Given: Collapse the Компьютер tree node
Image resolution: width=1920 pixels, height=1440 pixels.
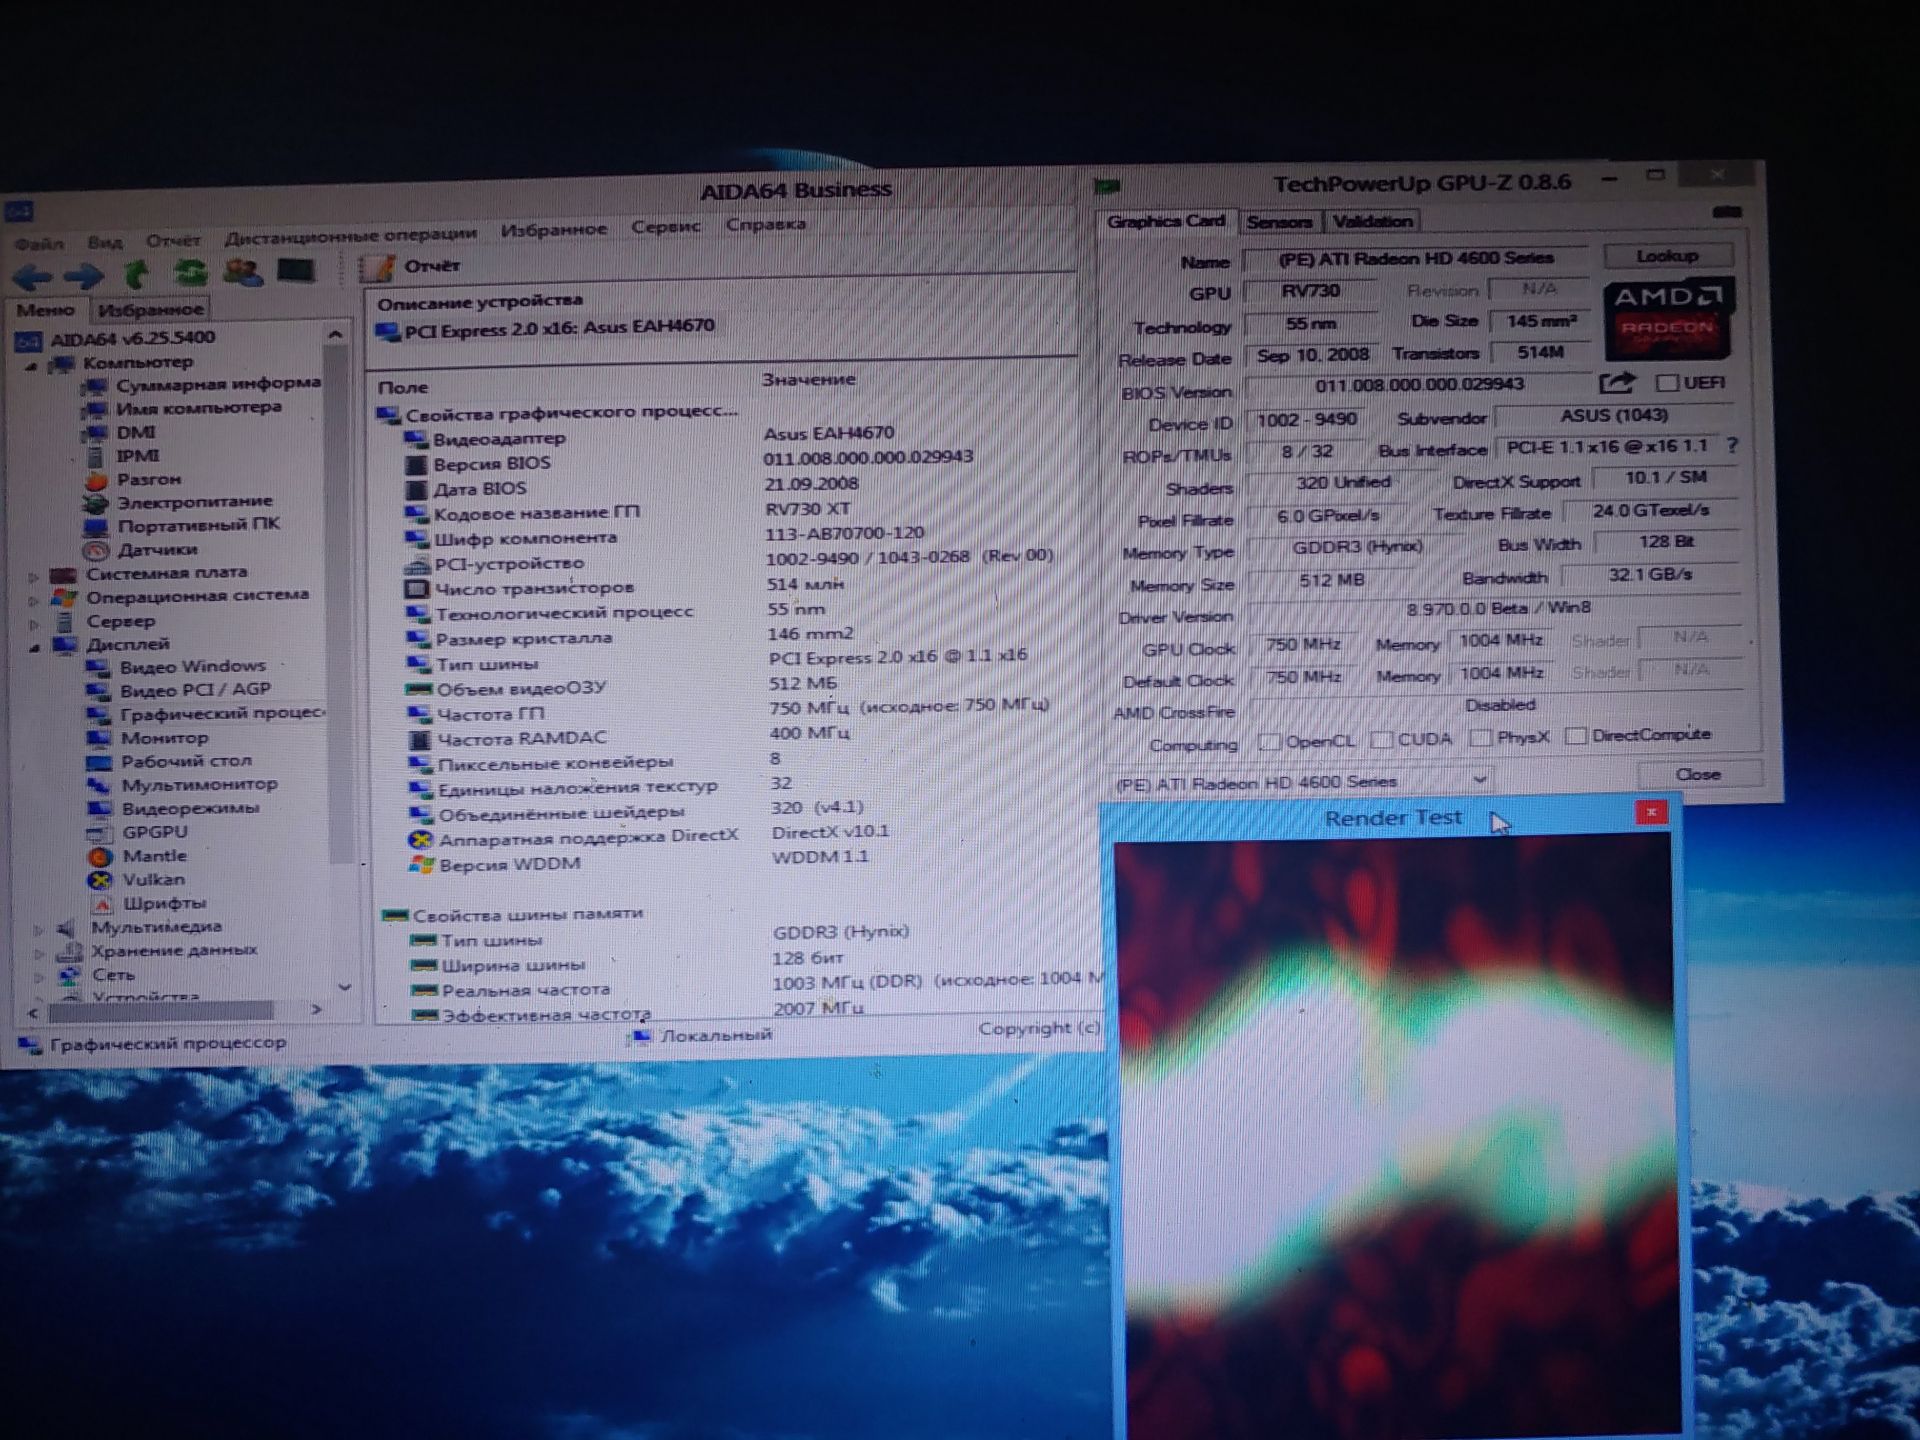Looking at the screenshot, I should pos(32,366).
